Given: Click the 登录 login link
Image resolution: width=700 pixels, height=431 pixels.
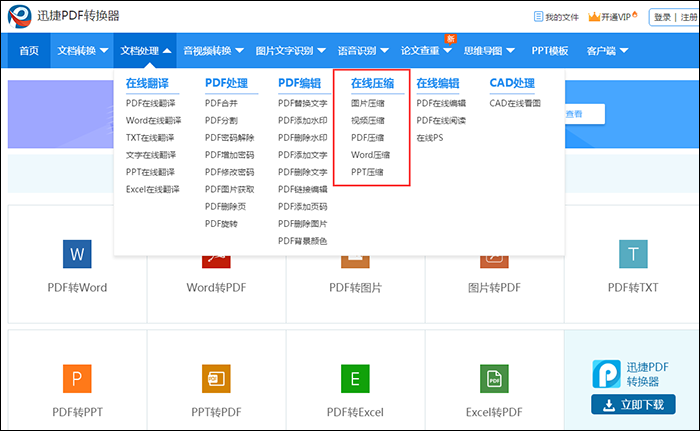Looking at the screenshot, I should [662, 17].
